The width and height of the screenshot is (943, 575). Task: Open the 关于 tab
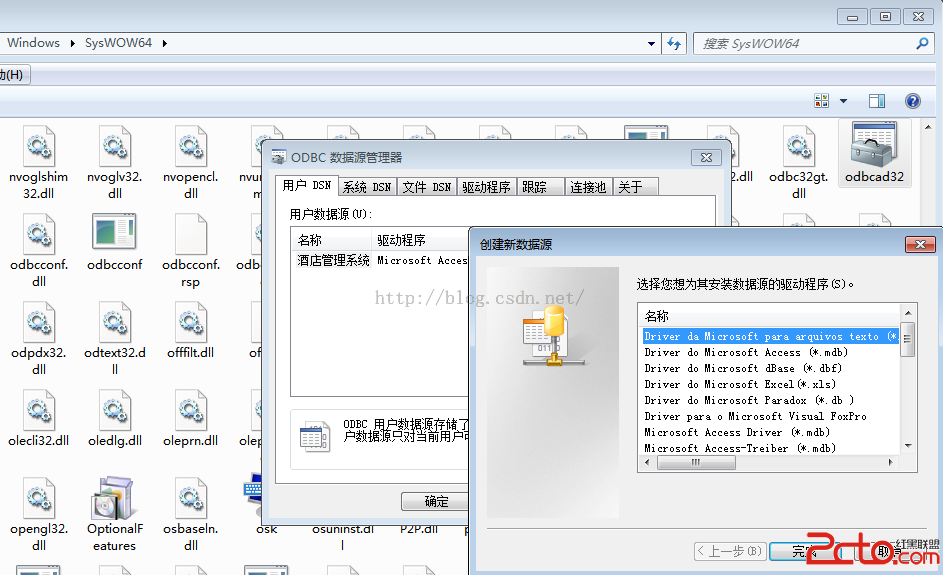[x=635, y=187]
